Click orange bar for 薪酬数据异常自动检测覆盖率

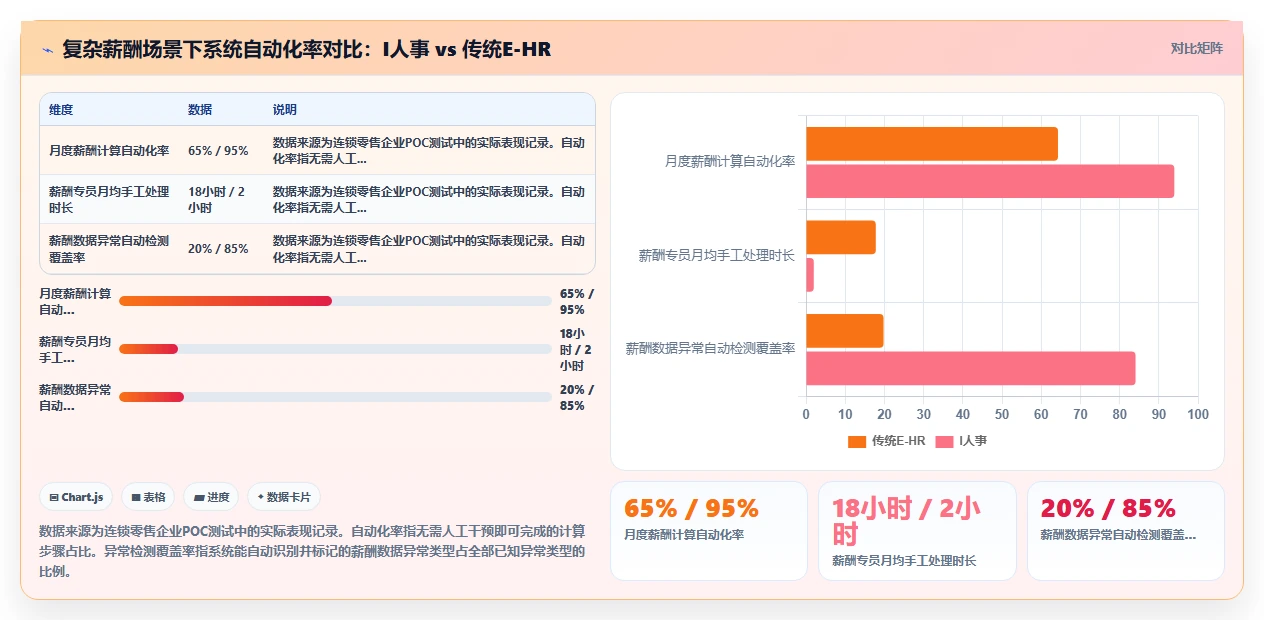pyautogui.click(x=845, y=331)
